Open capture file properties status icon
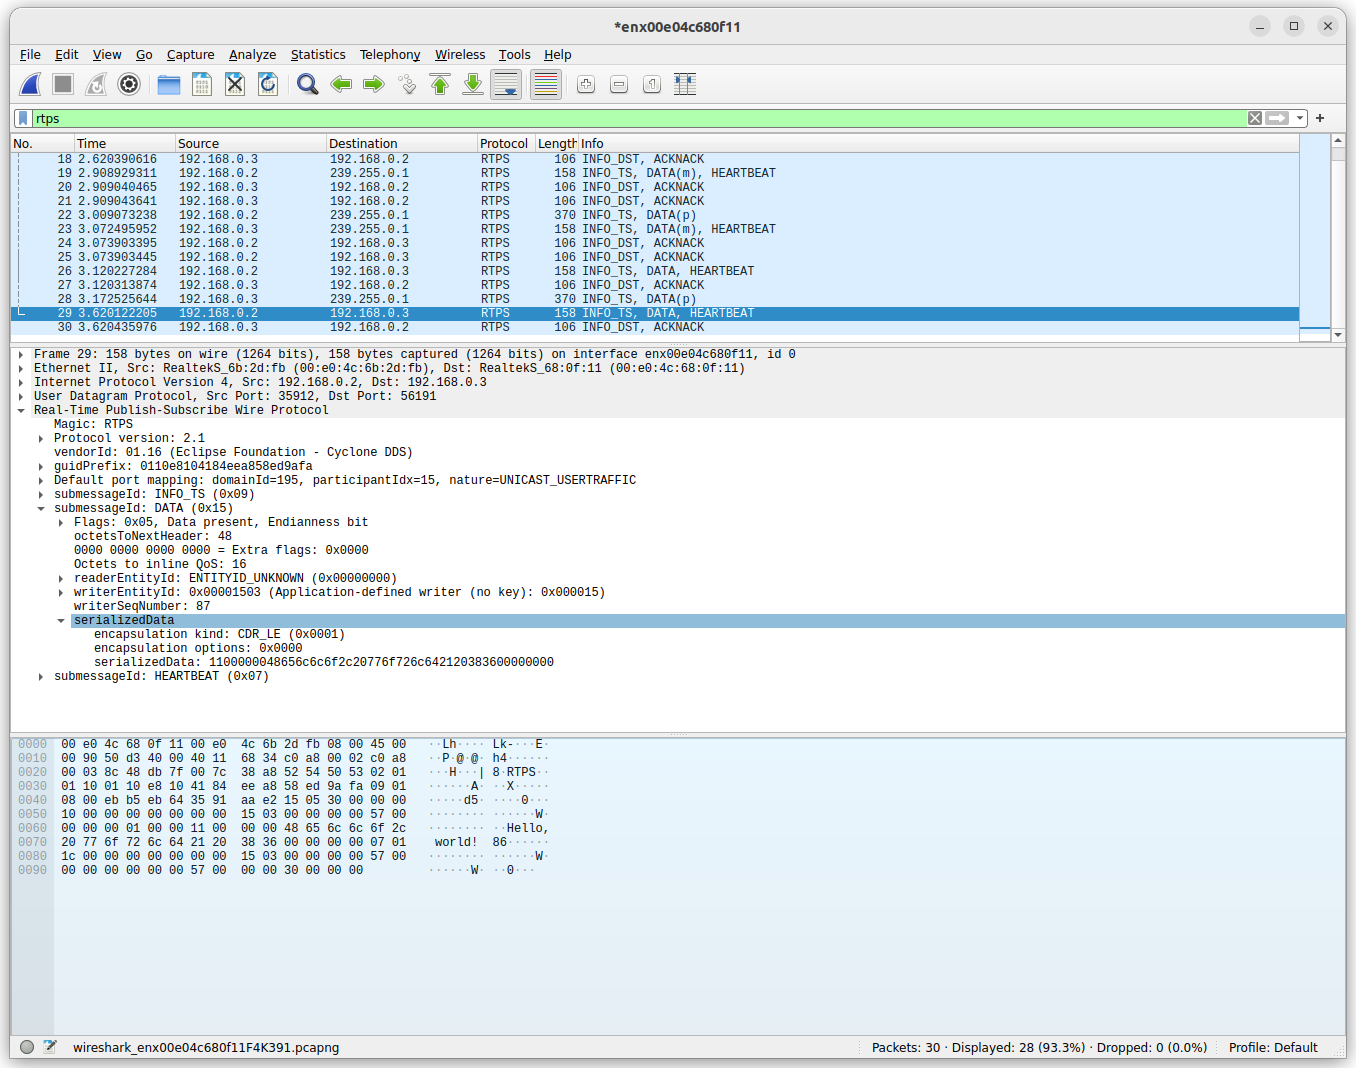 point(50,1047)
